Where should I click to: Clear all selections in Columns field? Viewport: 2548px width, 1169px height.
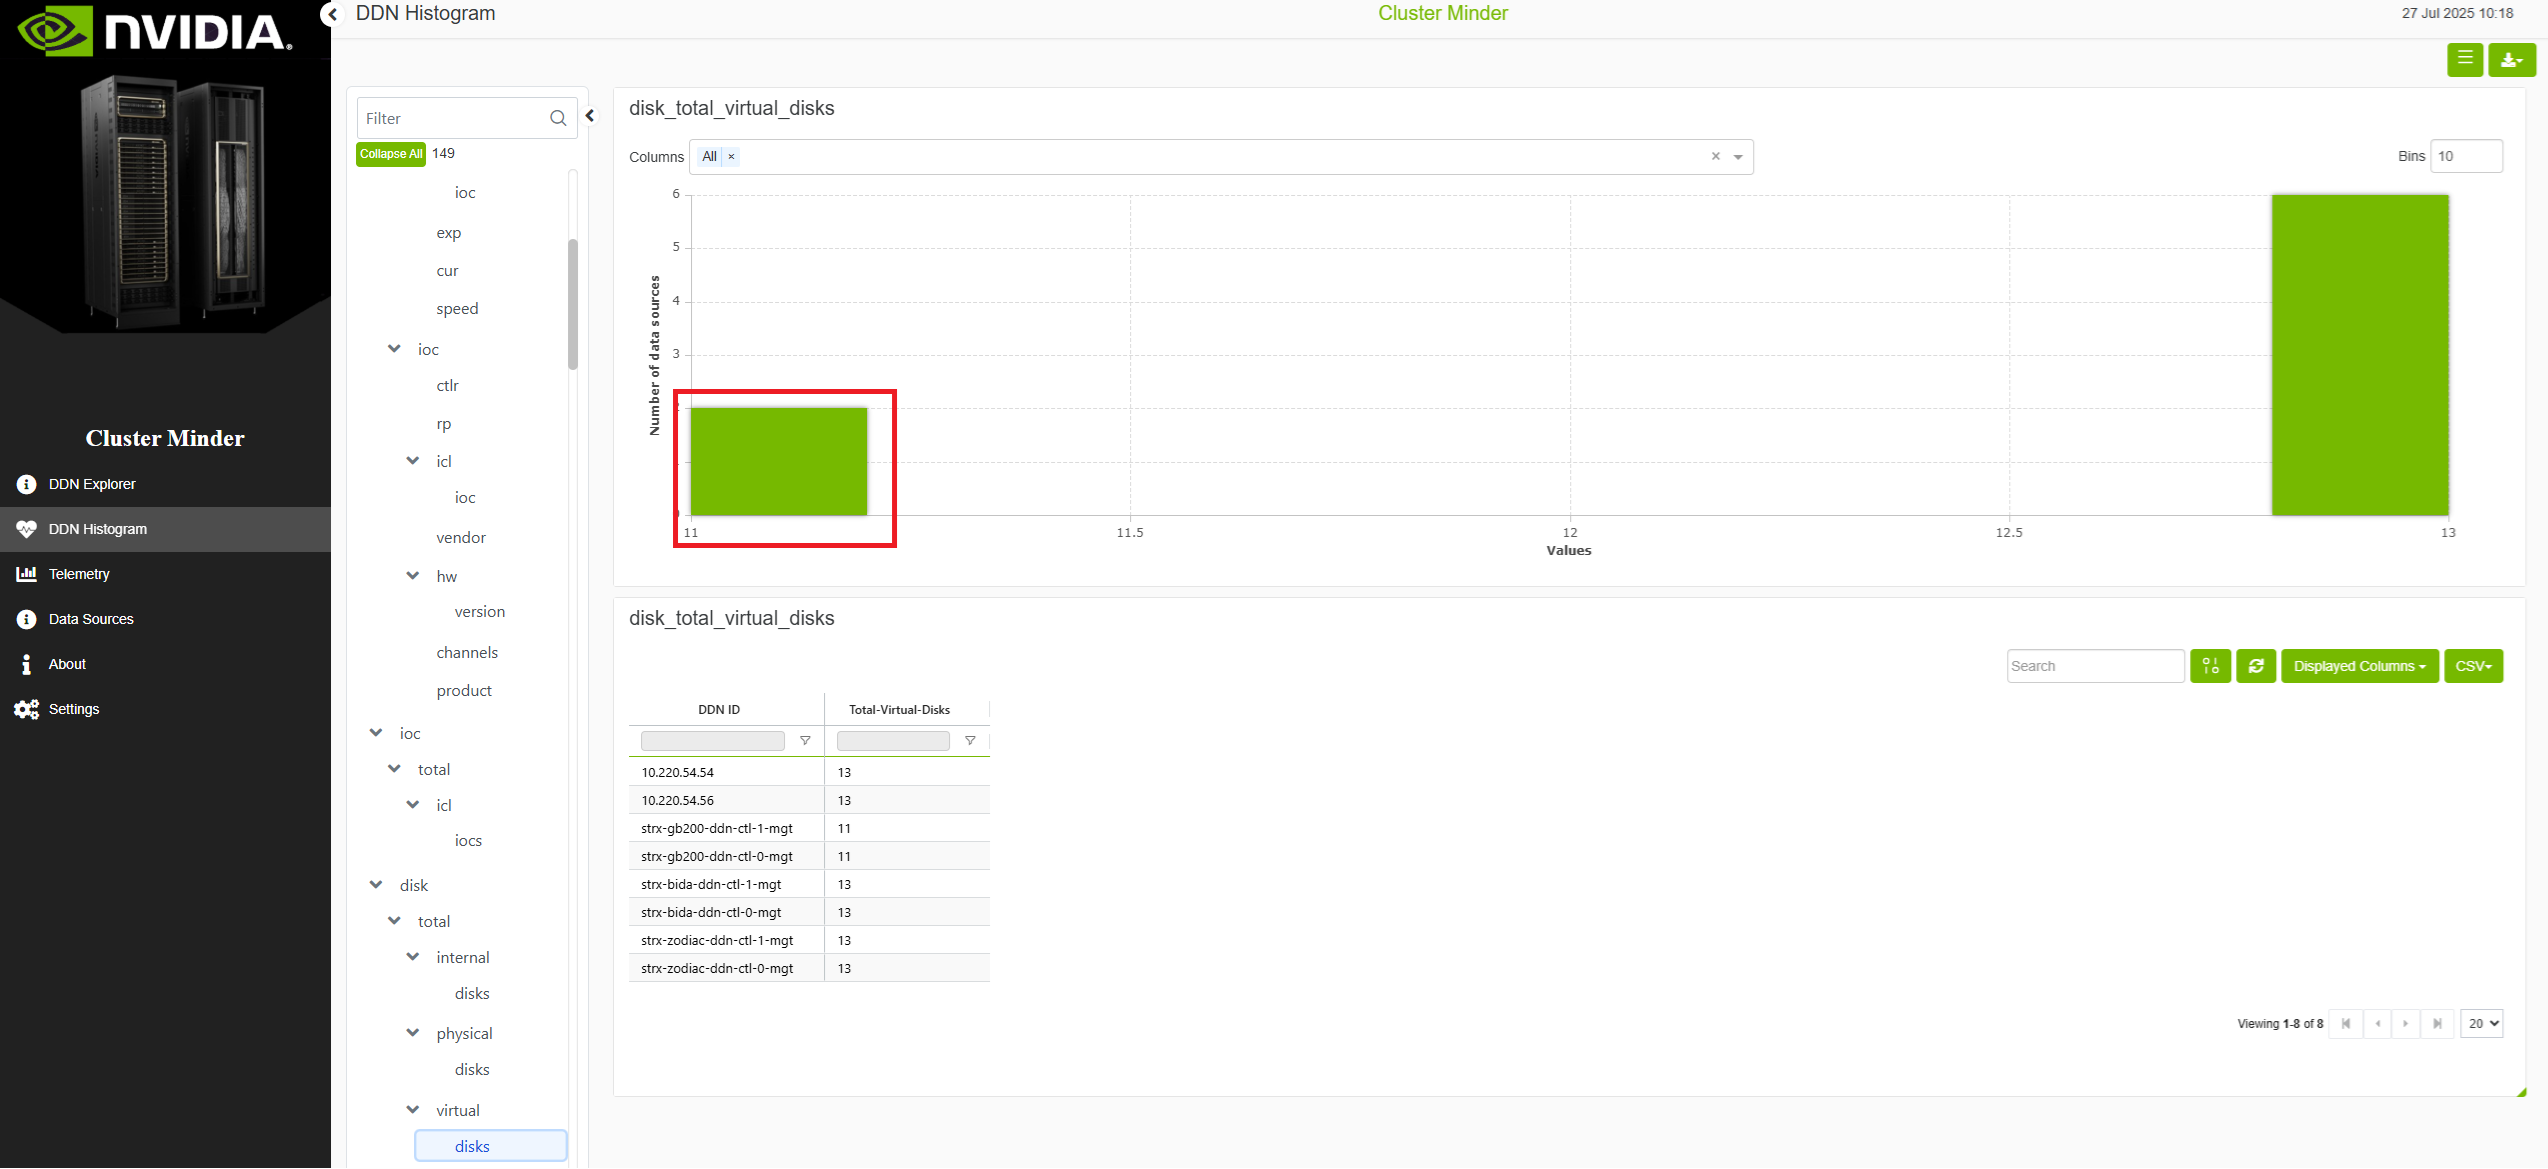click(1716, 156)
